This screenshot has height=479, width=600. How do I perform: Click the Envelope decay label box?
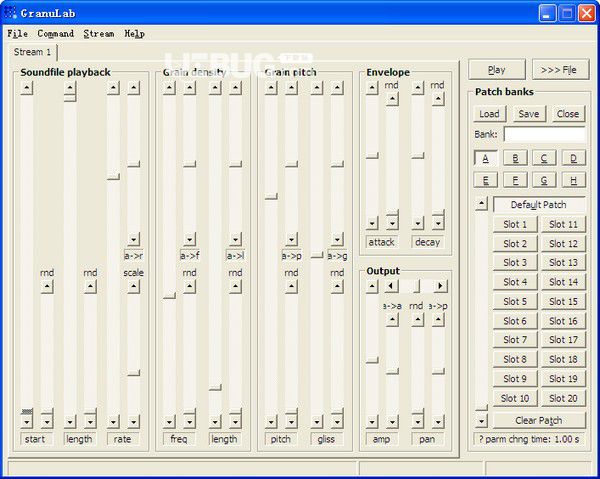428,242
